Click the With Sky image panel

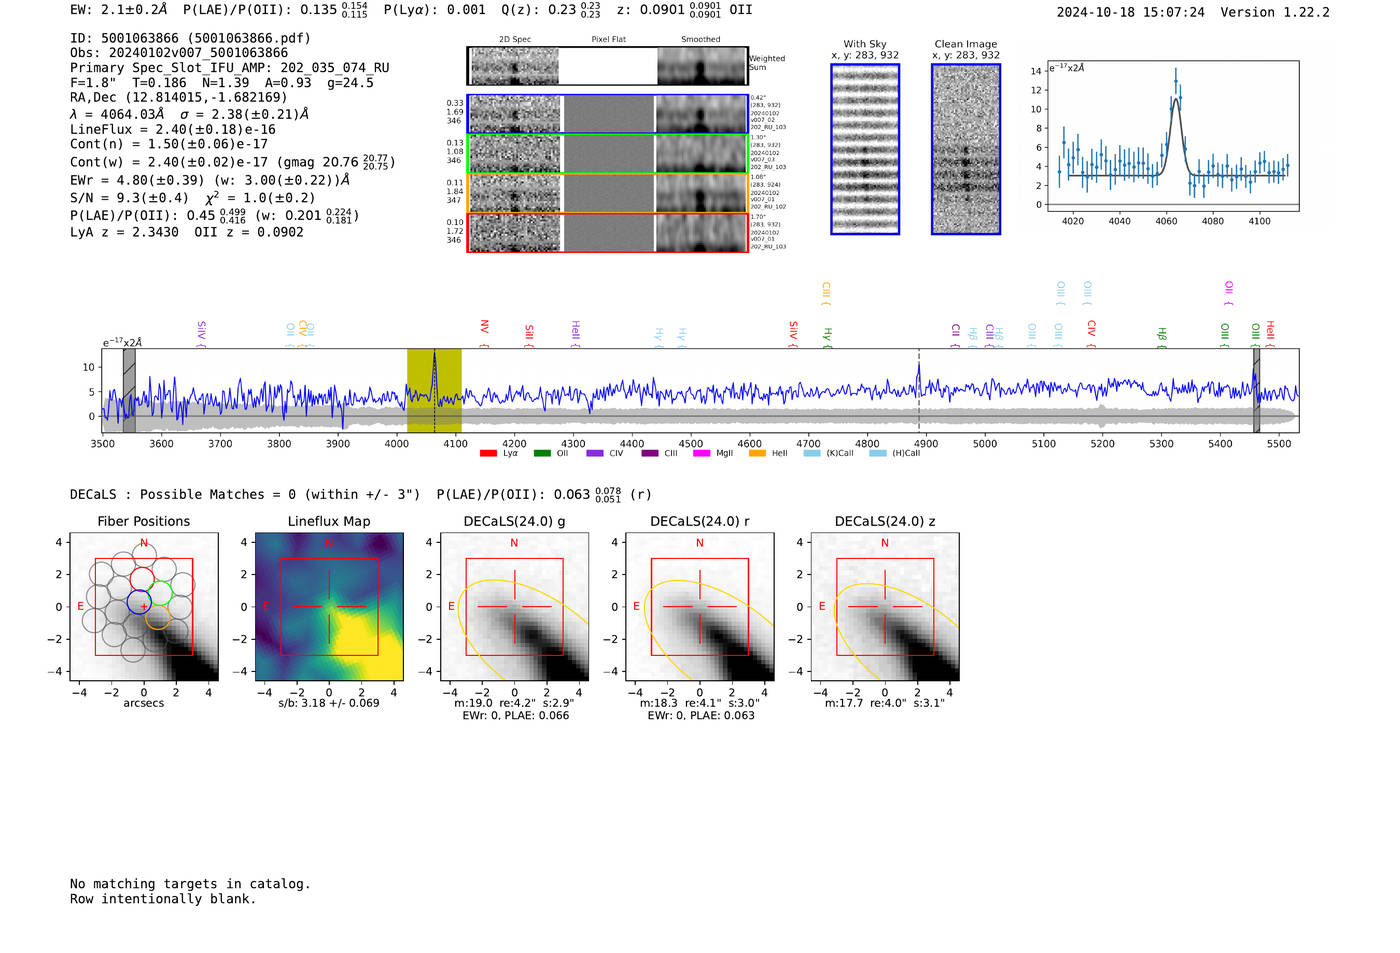click(865, 149)
